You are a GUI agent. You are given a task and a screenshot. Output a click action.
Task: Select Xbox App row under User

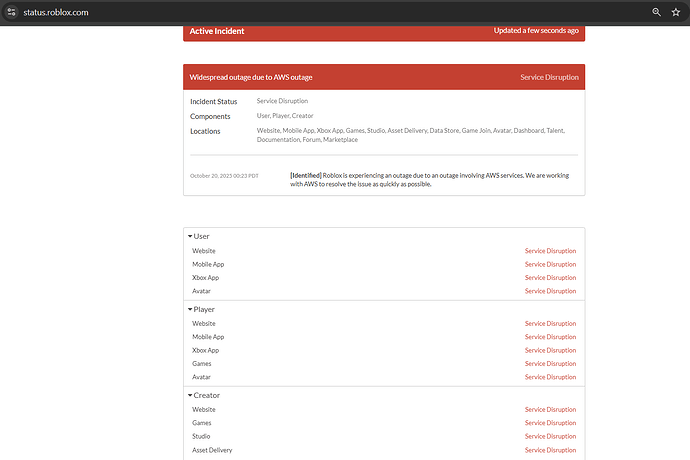(x=384, y=278)
